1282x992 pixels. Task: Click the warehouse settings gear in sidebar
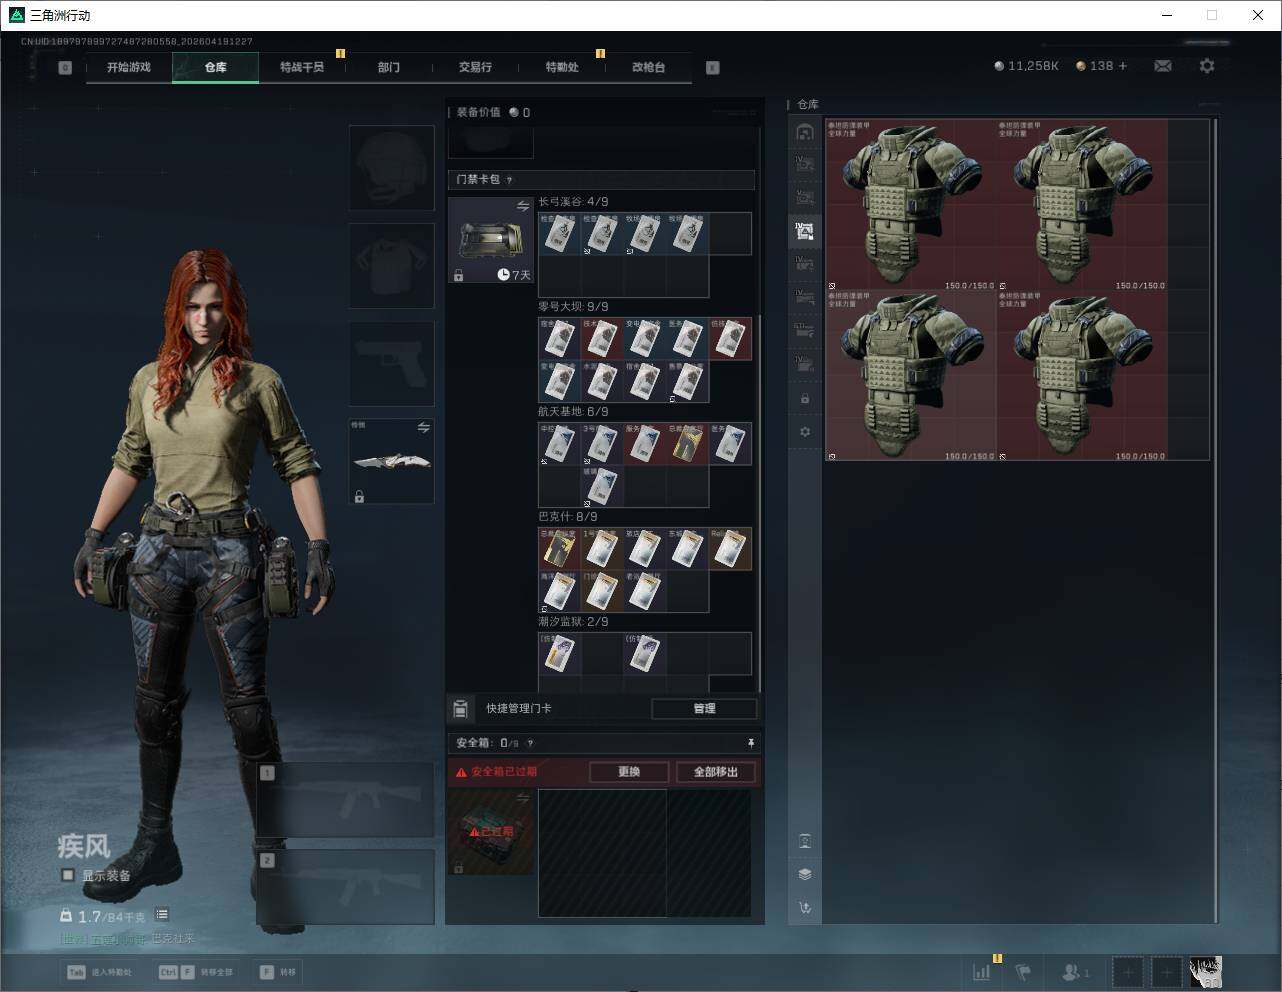pos(805,432)
